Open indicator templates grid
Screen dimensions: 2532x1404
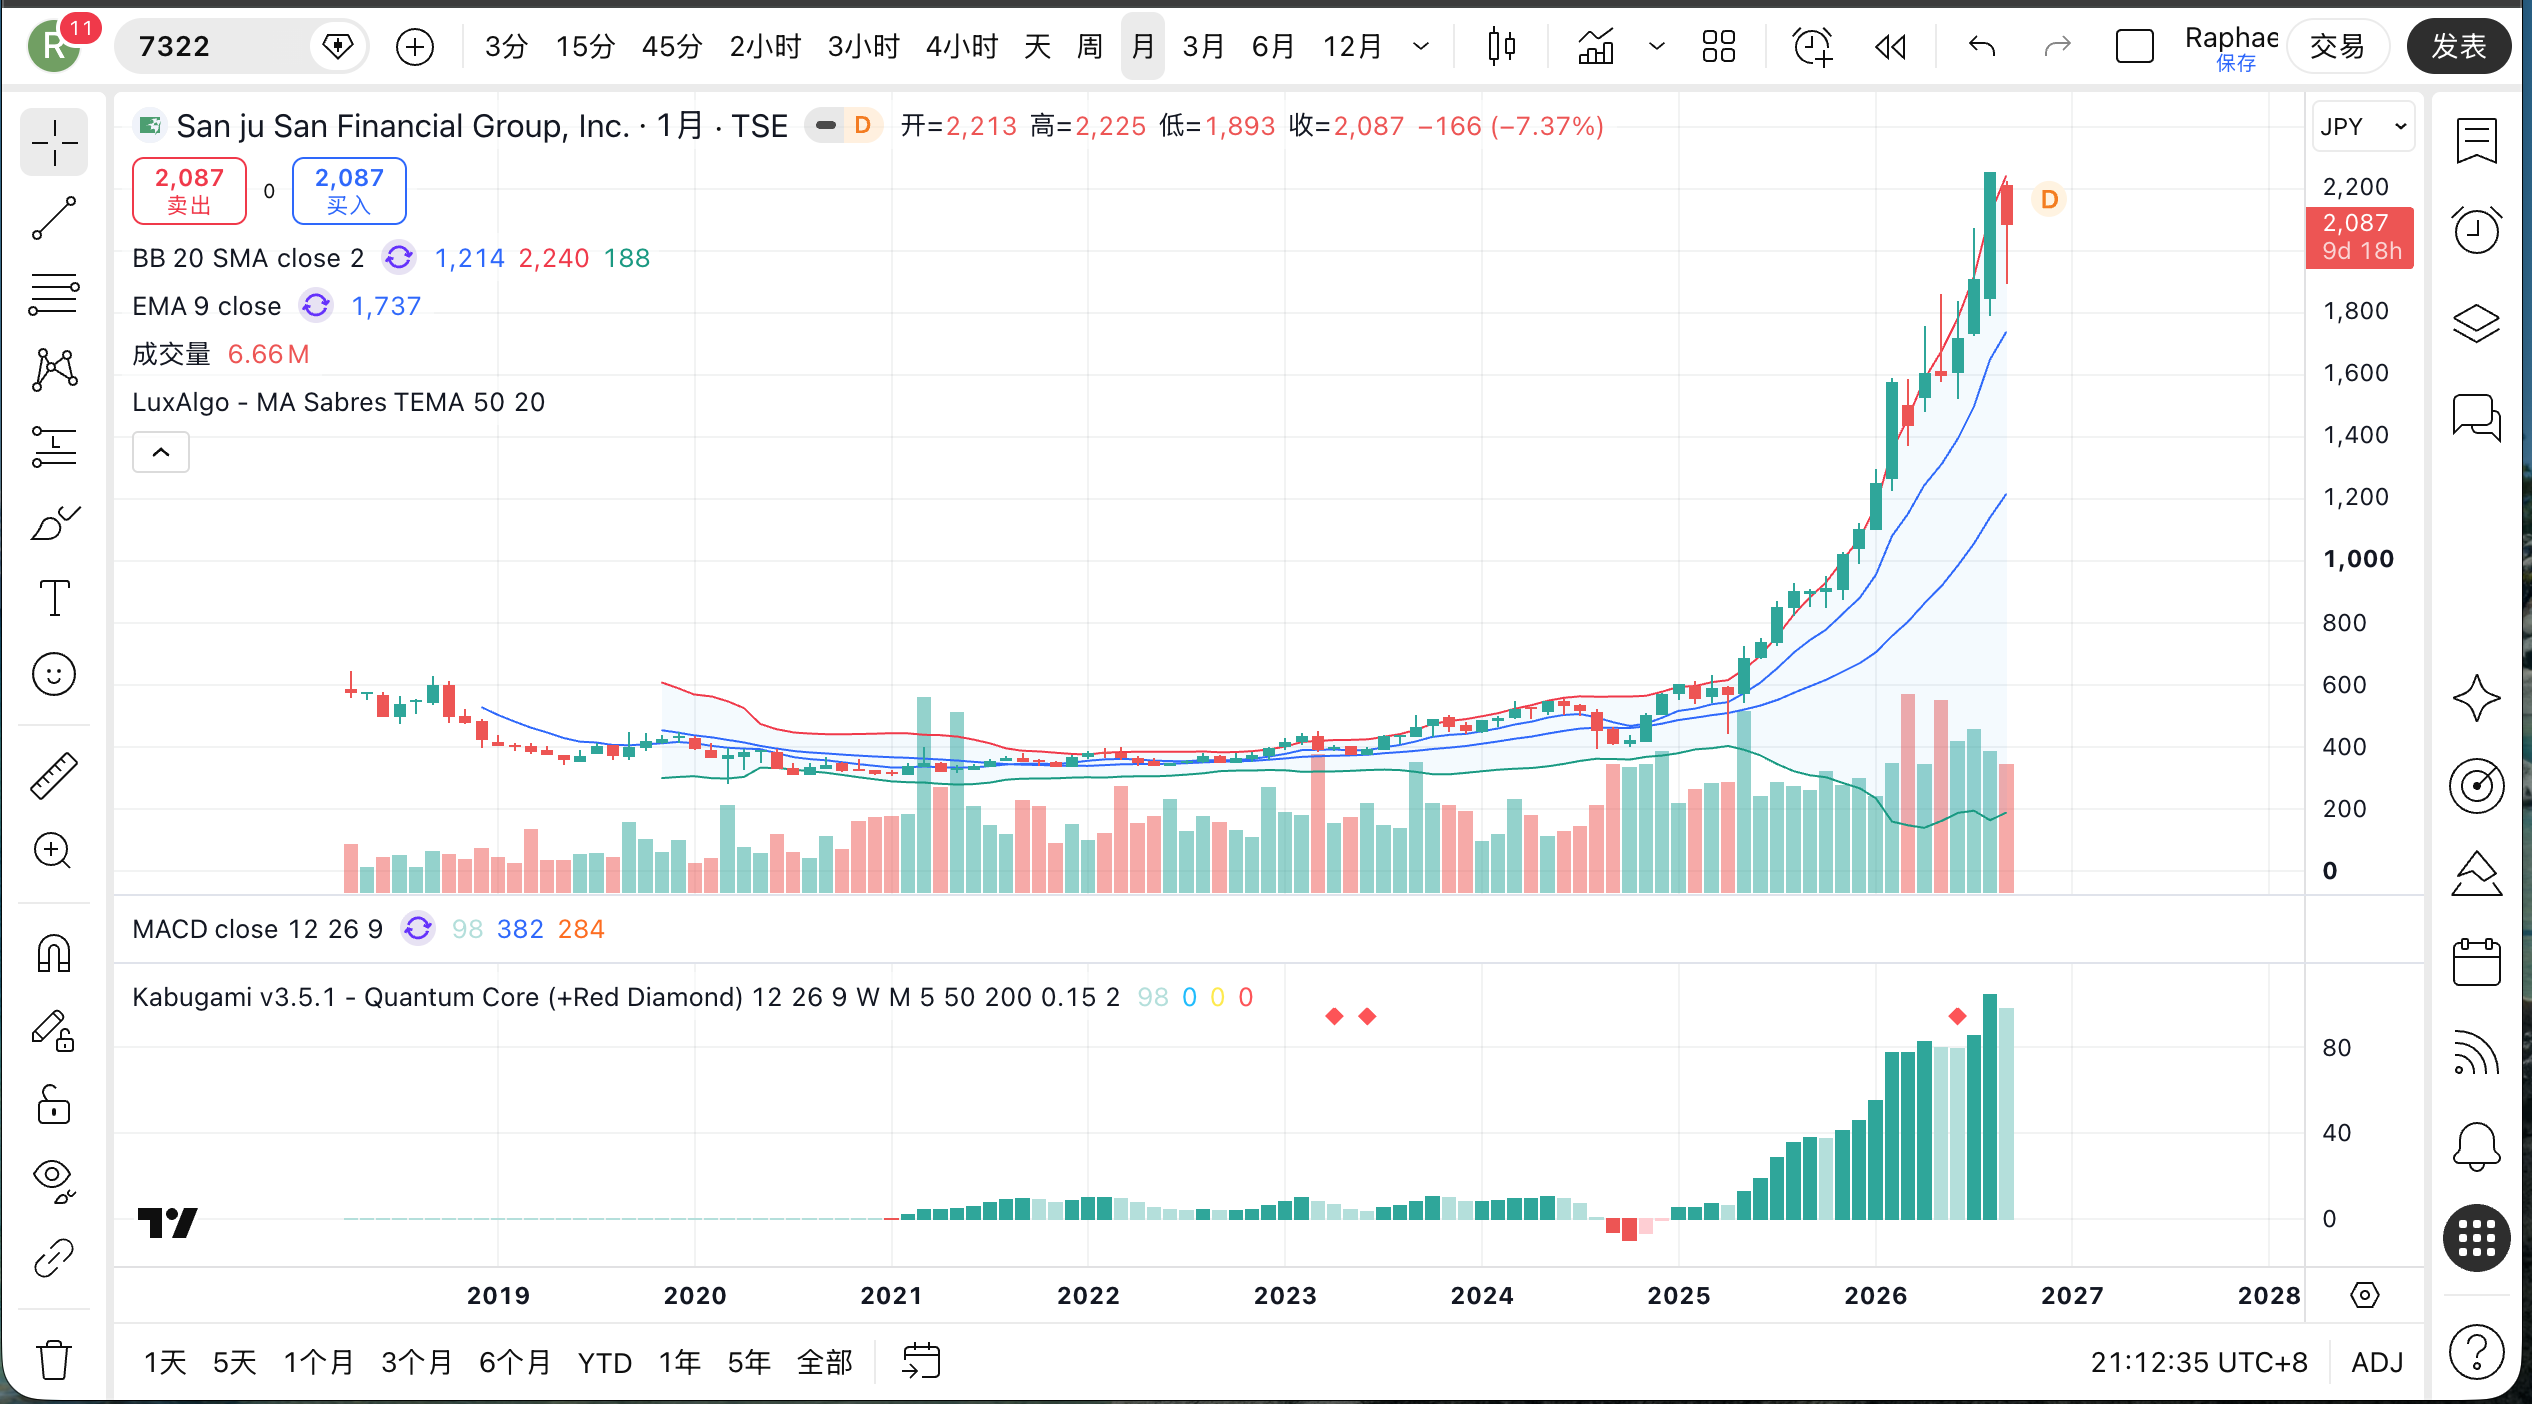tap(1718, 46)
